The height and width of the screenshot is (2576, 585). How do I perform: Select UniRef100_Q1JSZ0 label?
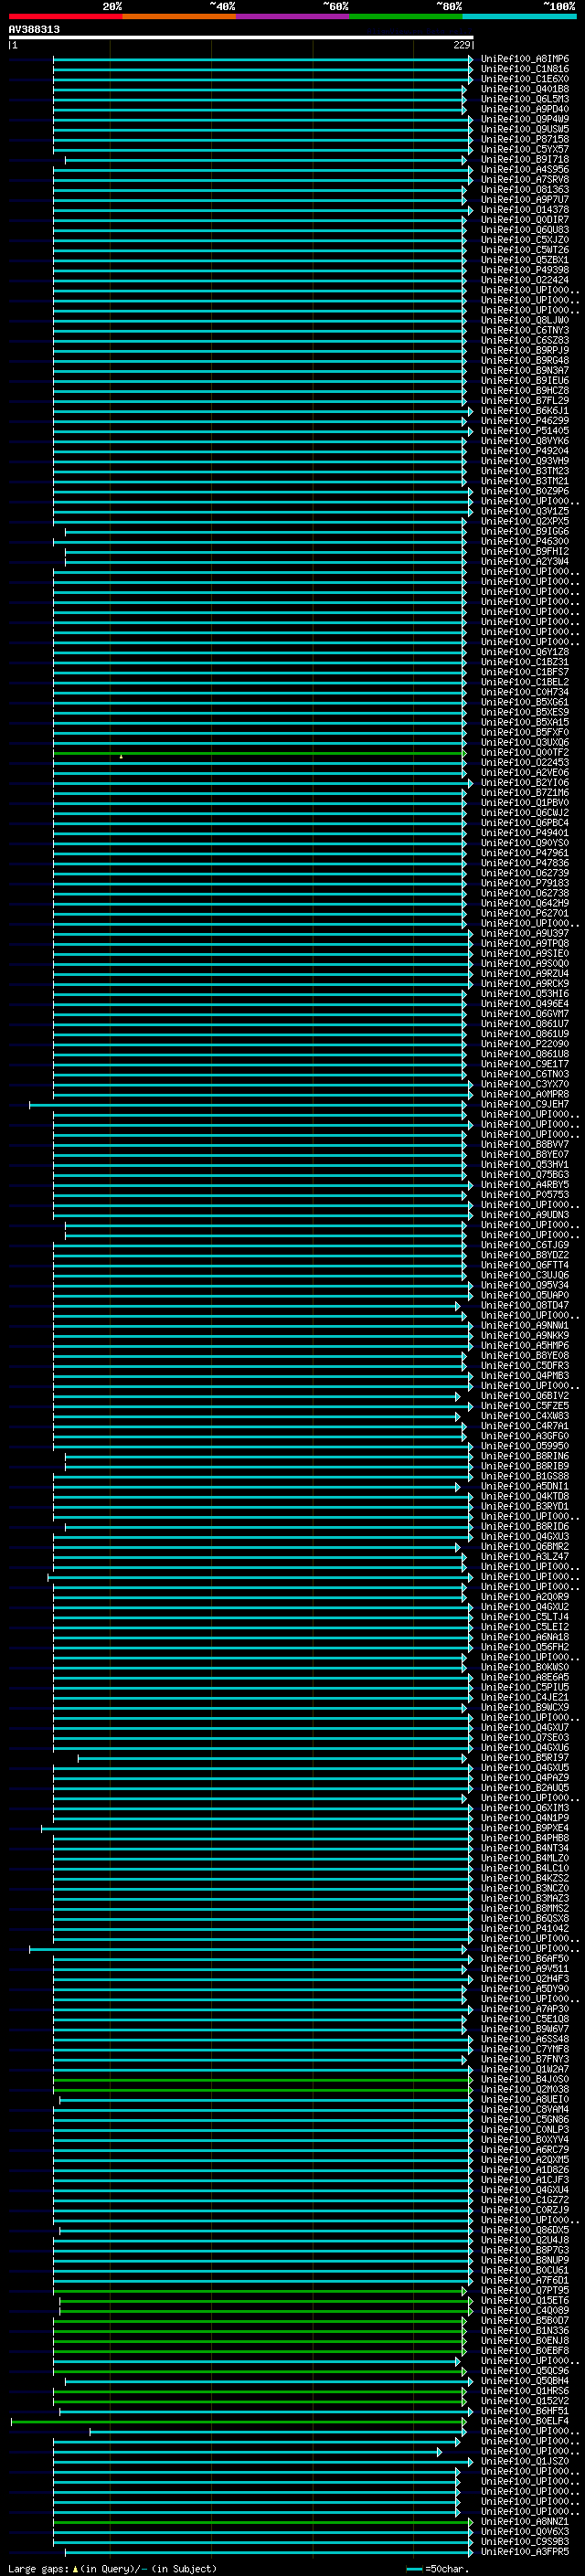(524, 2461)
